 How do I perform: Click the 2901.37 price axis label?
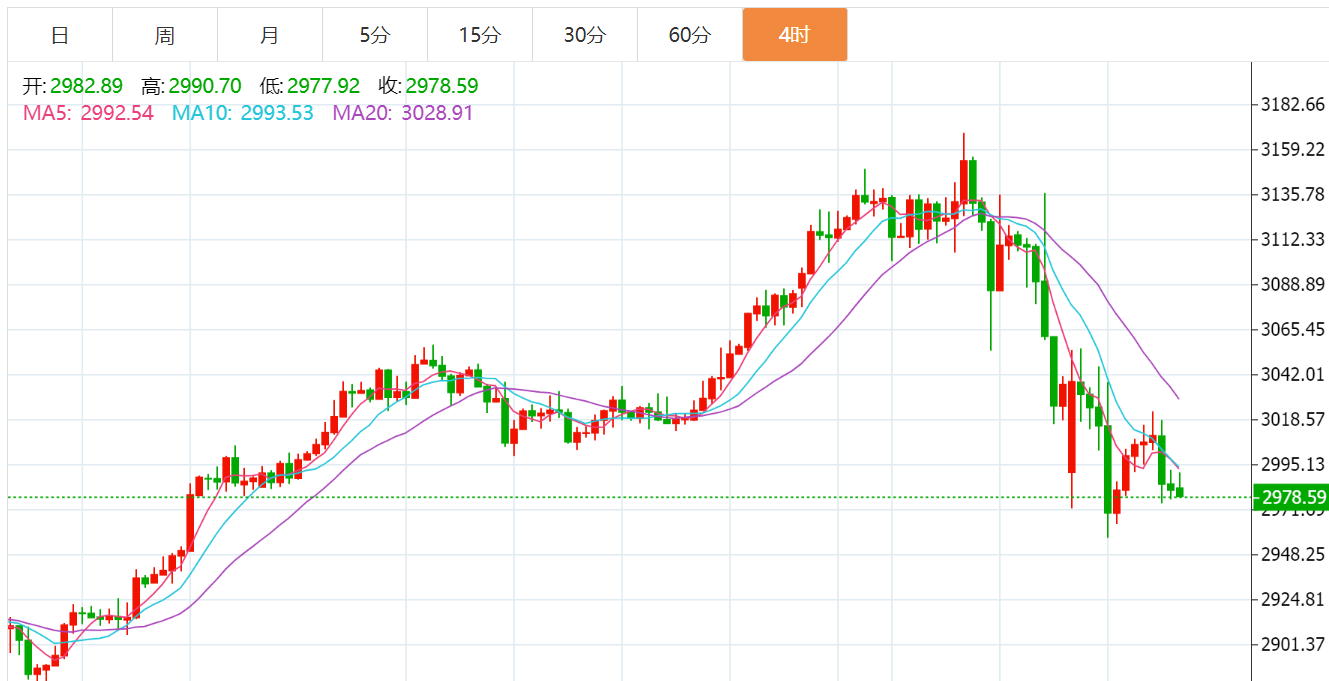[1293, 644]
